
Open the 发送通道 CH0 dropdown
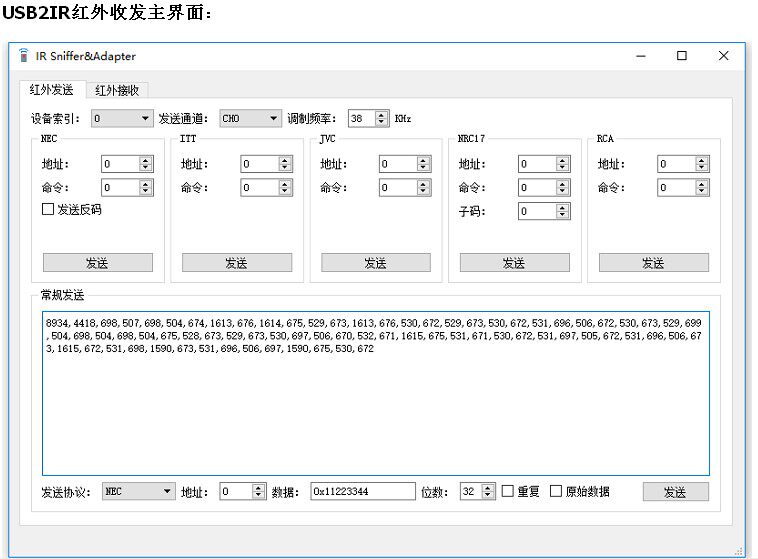pyautogui.click(x=250, y=118)
